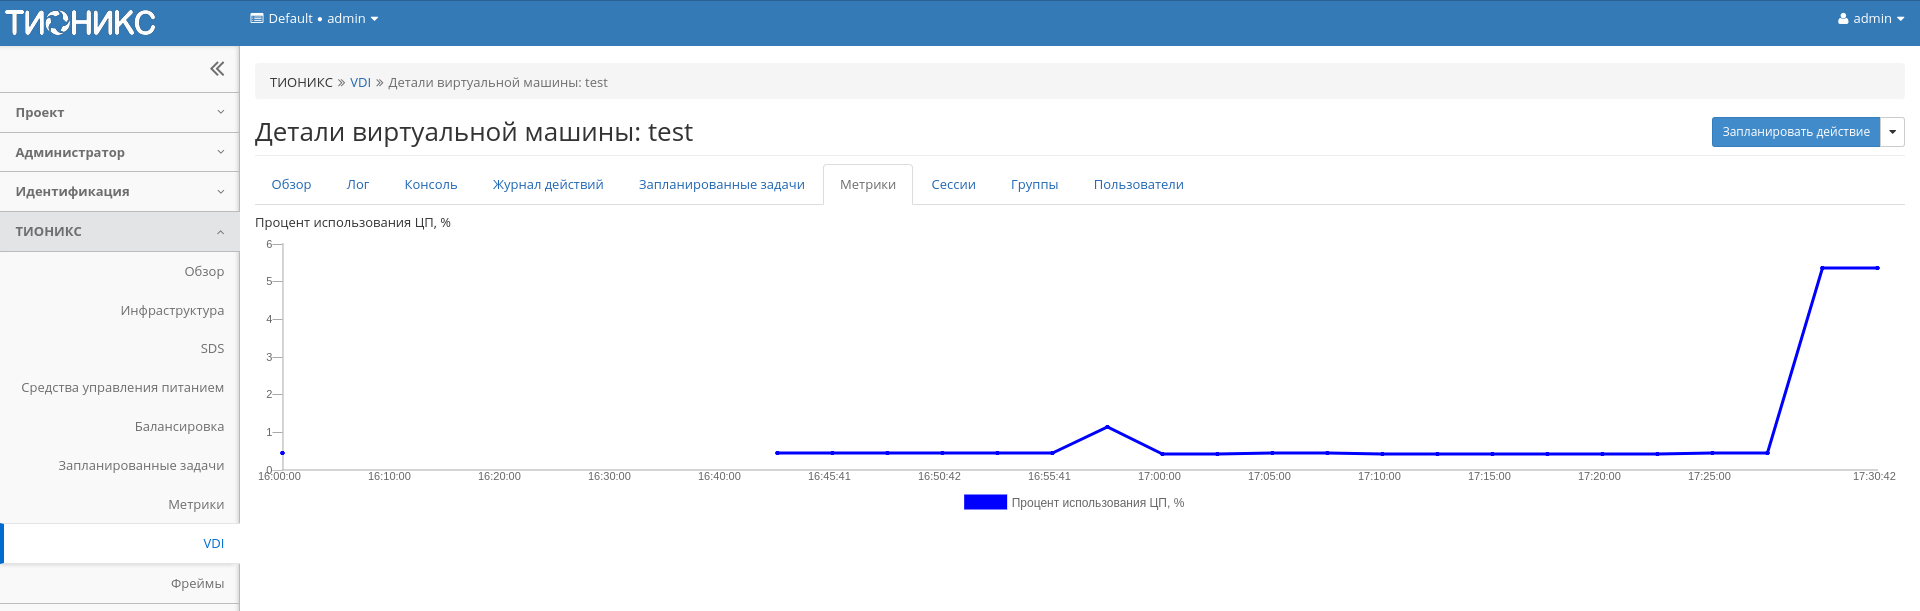Expand the Администратор sidebar section

pos(119,152)
